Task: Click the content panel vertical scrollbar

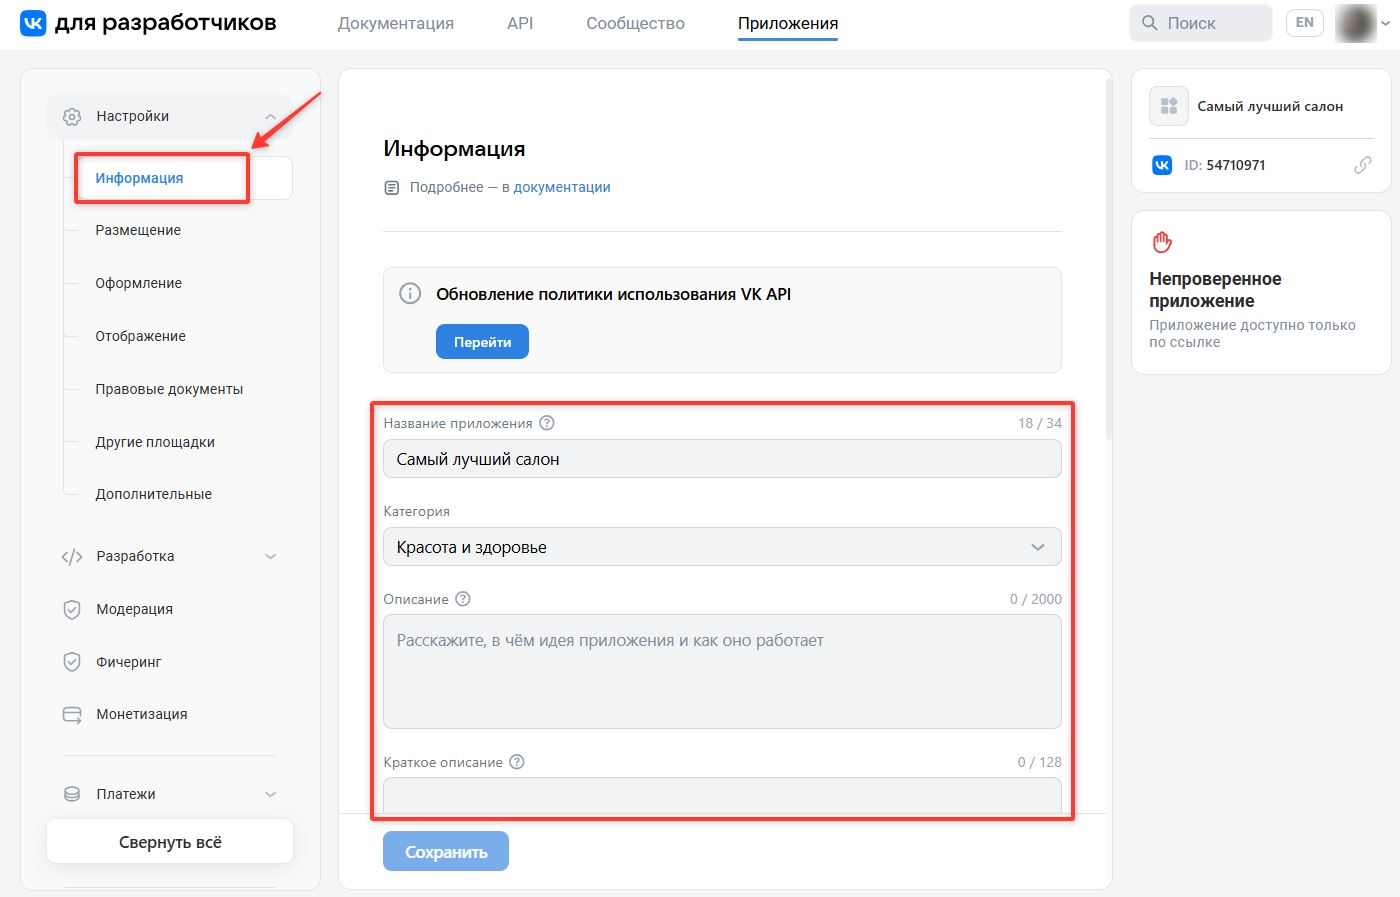Action: pyautogui.click(x=1108, y=260)
